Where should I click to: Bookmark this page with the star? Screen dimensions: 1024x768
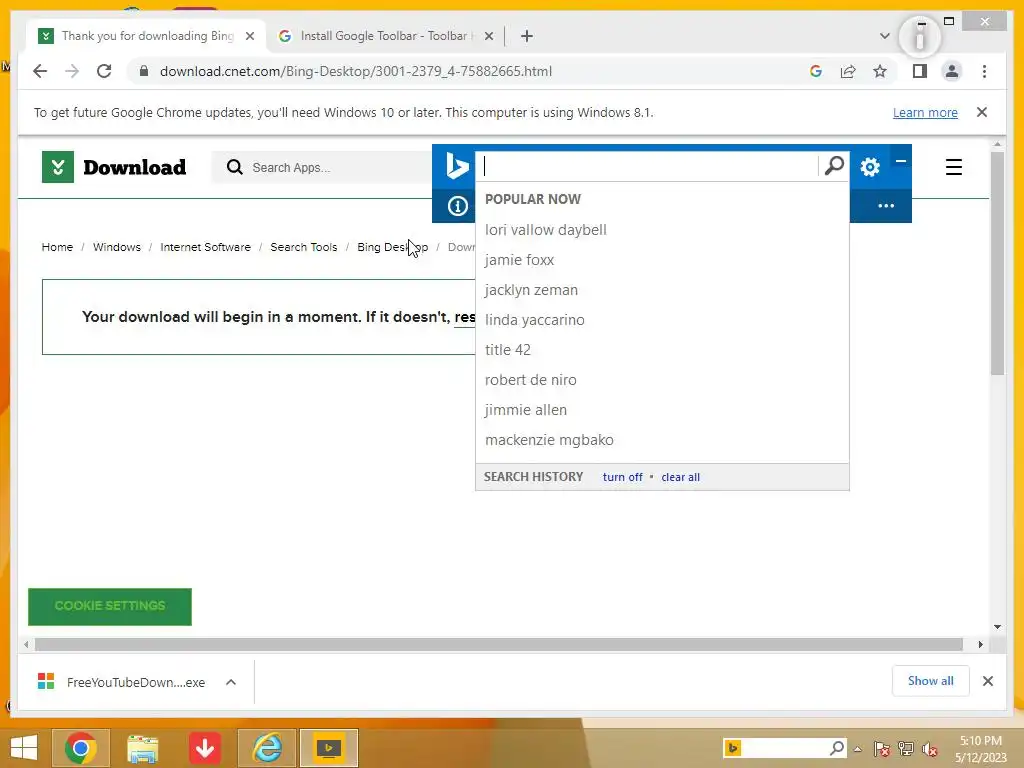point(880,71)
